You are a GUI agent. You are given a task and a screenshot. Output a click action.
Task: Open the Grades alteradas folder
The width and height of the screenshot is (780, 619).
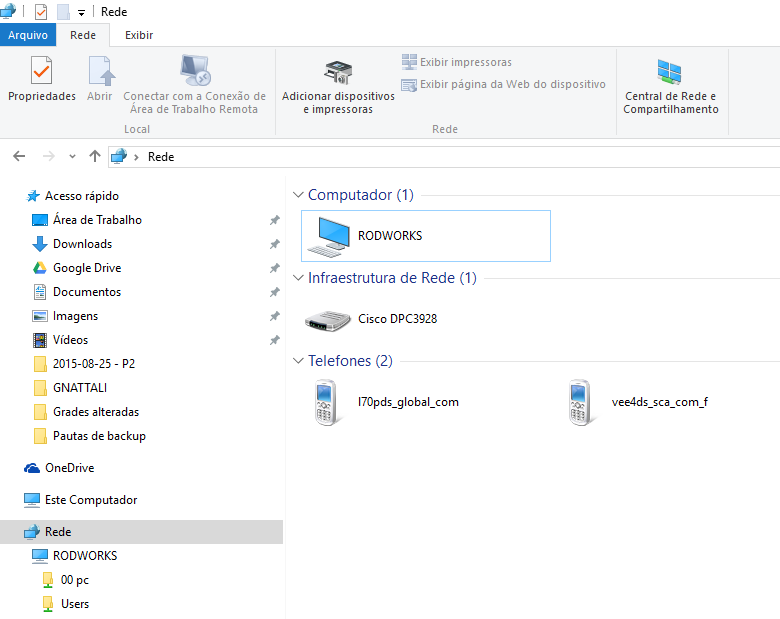[86, 412]
